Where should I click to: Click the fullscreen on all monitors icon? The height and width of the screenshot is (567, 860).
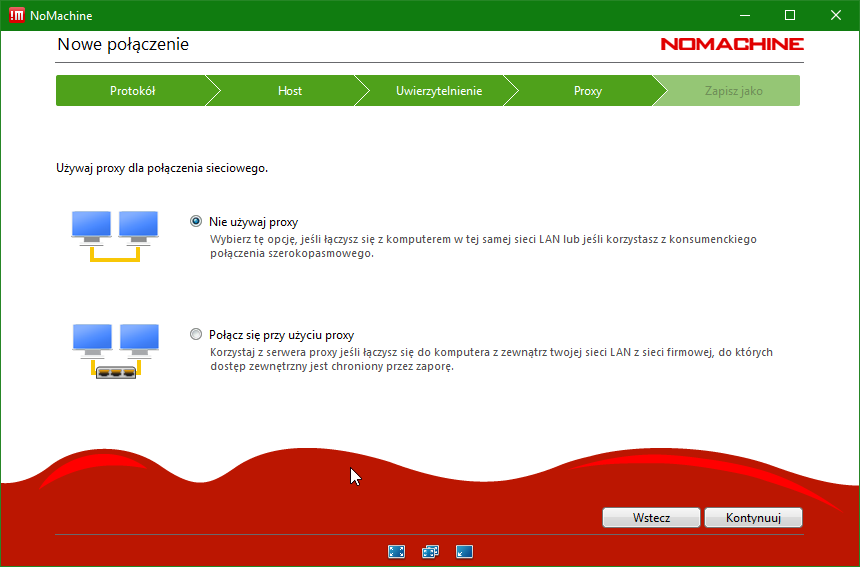pos(430,551)
